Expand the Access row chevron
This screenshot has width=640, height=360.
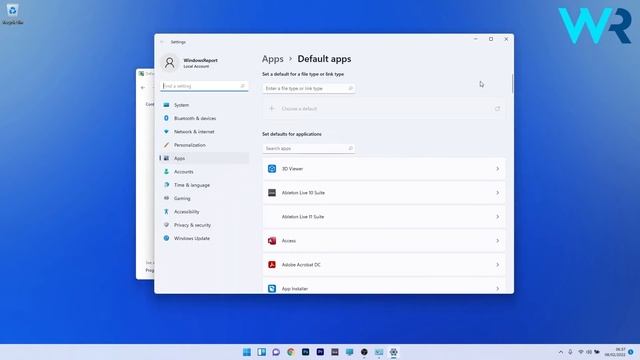coord(498,241)
